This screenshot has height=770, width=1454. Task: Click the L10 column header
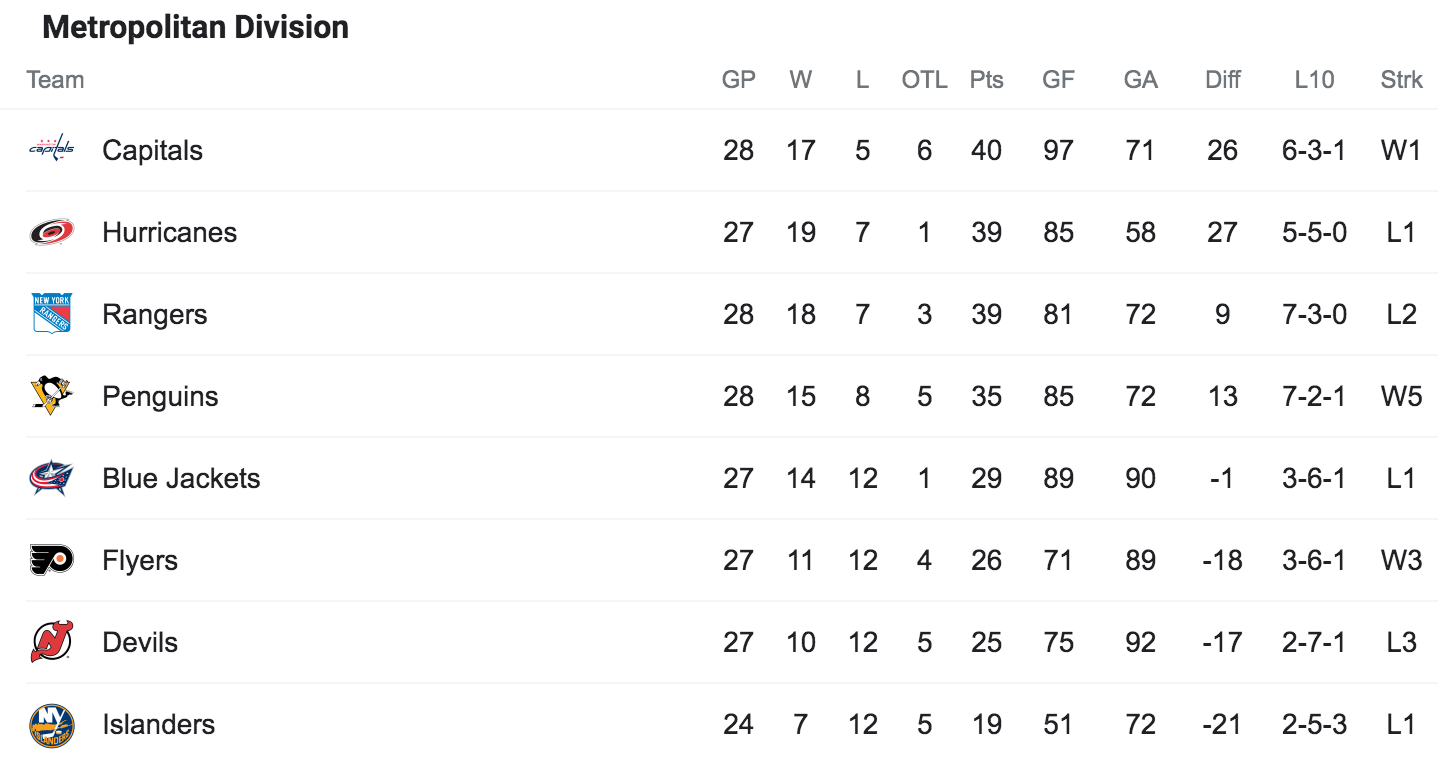(x=1314, y=80)
